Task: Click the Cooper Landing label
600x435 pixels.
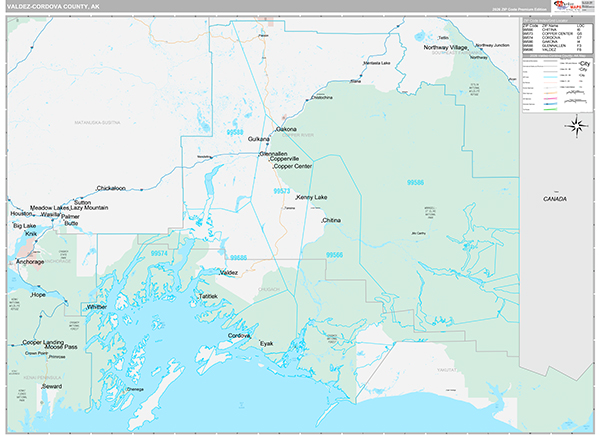Action: [x=43, y=342]
